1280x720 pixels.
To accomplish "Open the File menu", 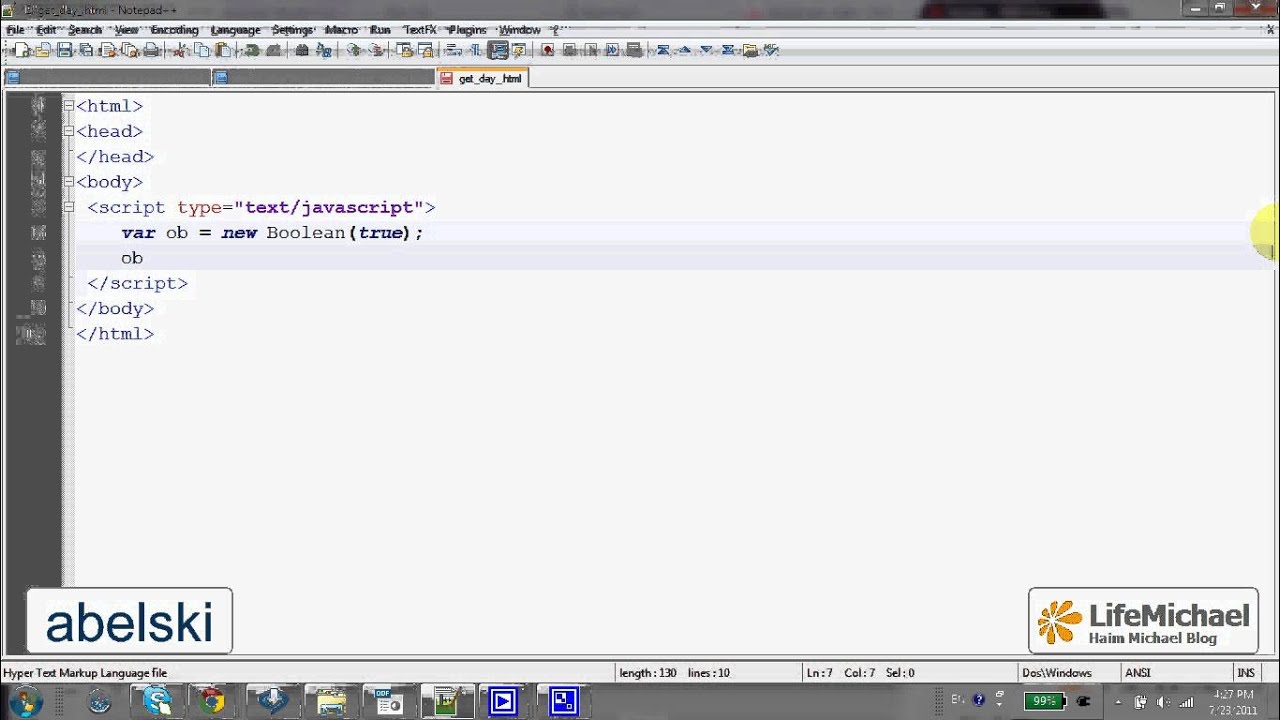I will point(15,30).
